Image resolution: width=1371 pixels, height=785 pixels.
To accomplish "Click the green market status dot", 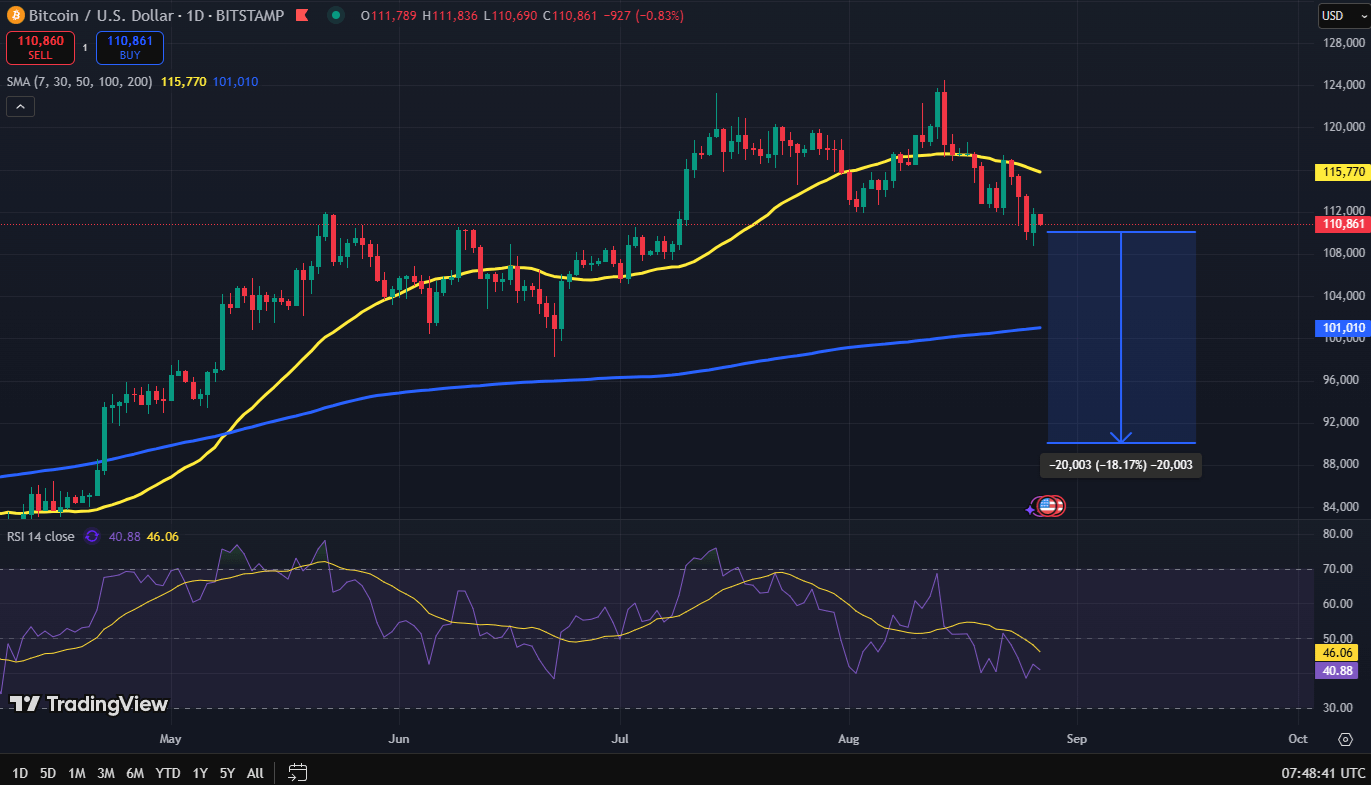I will point(335,16).
